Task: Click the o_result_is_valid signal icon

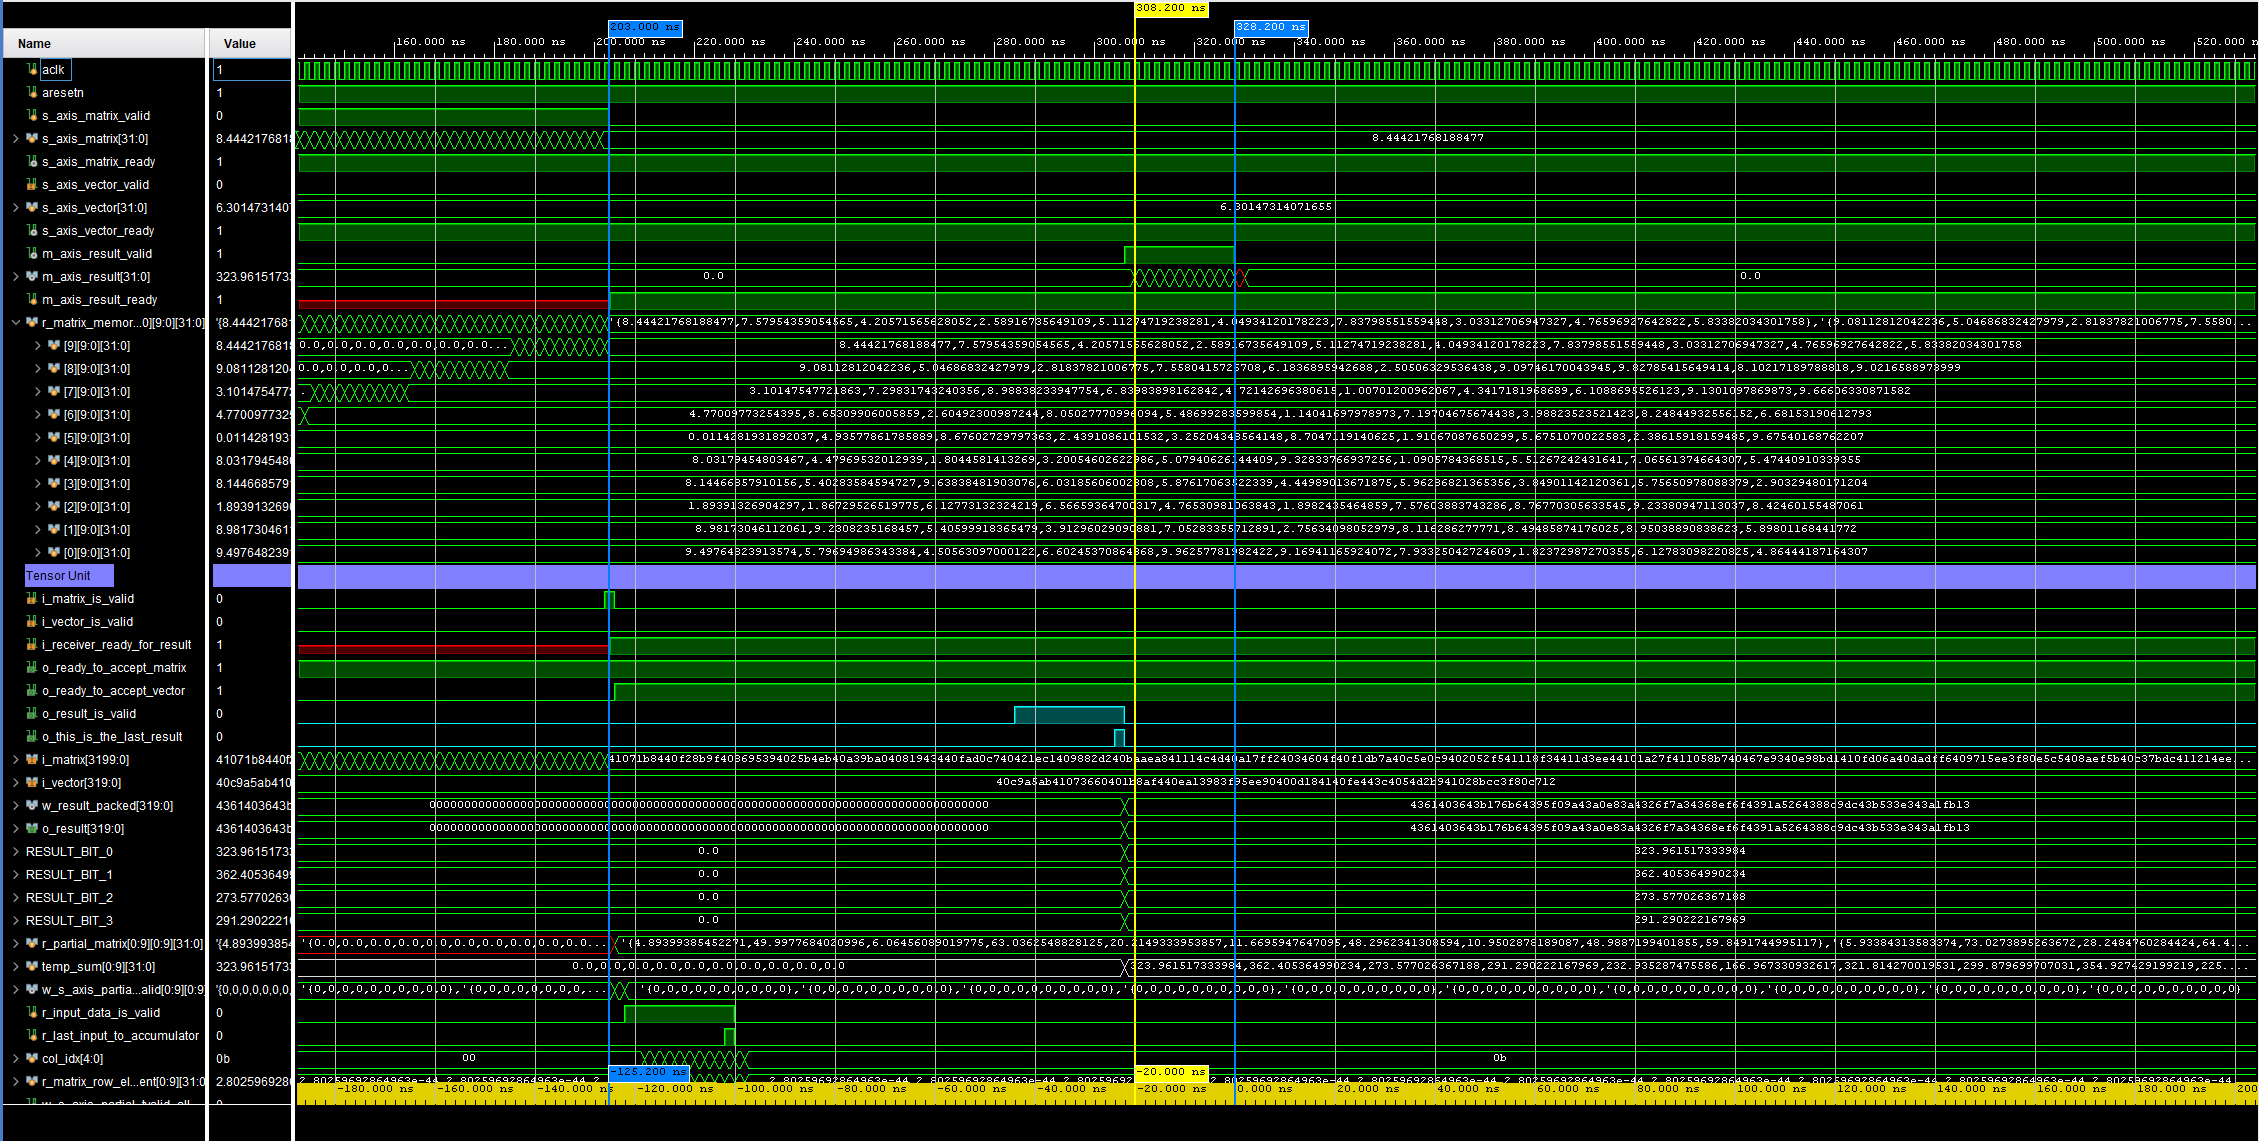Action: coord(32,714)
